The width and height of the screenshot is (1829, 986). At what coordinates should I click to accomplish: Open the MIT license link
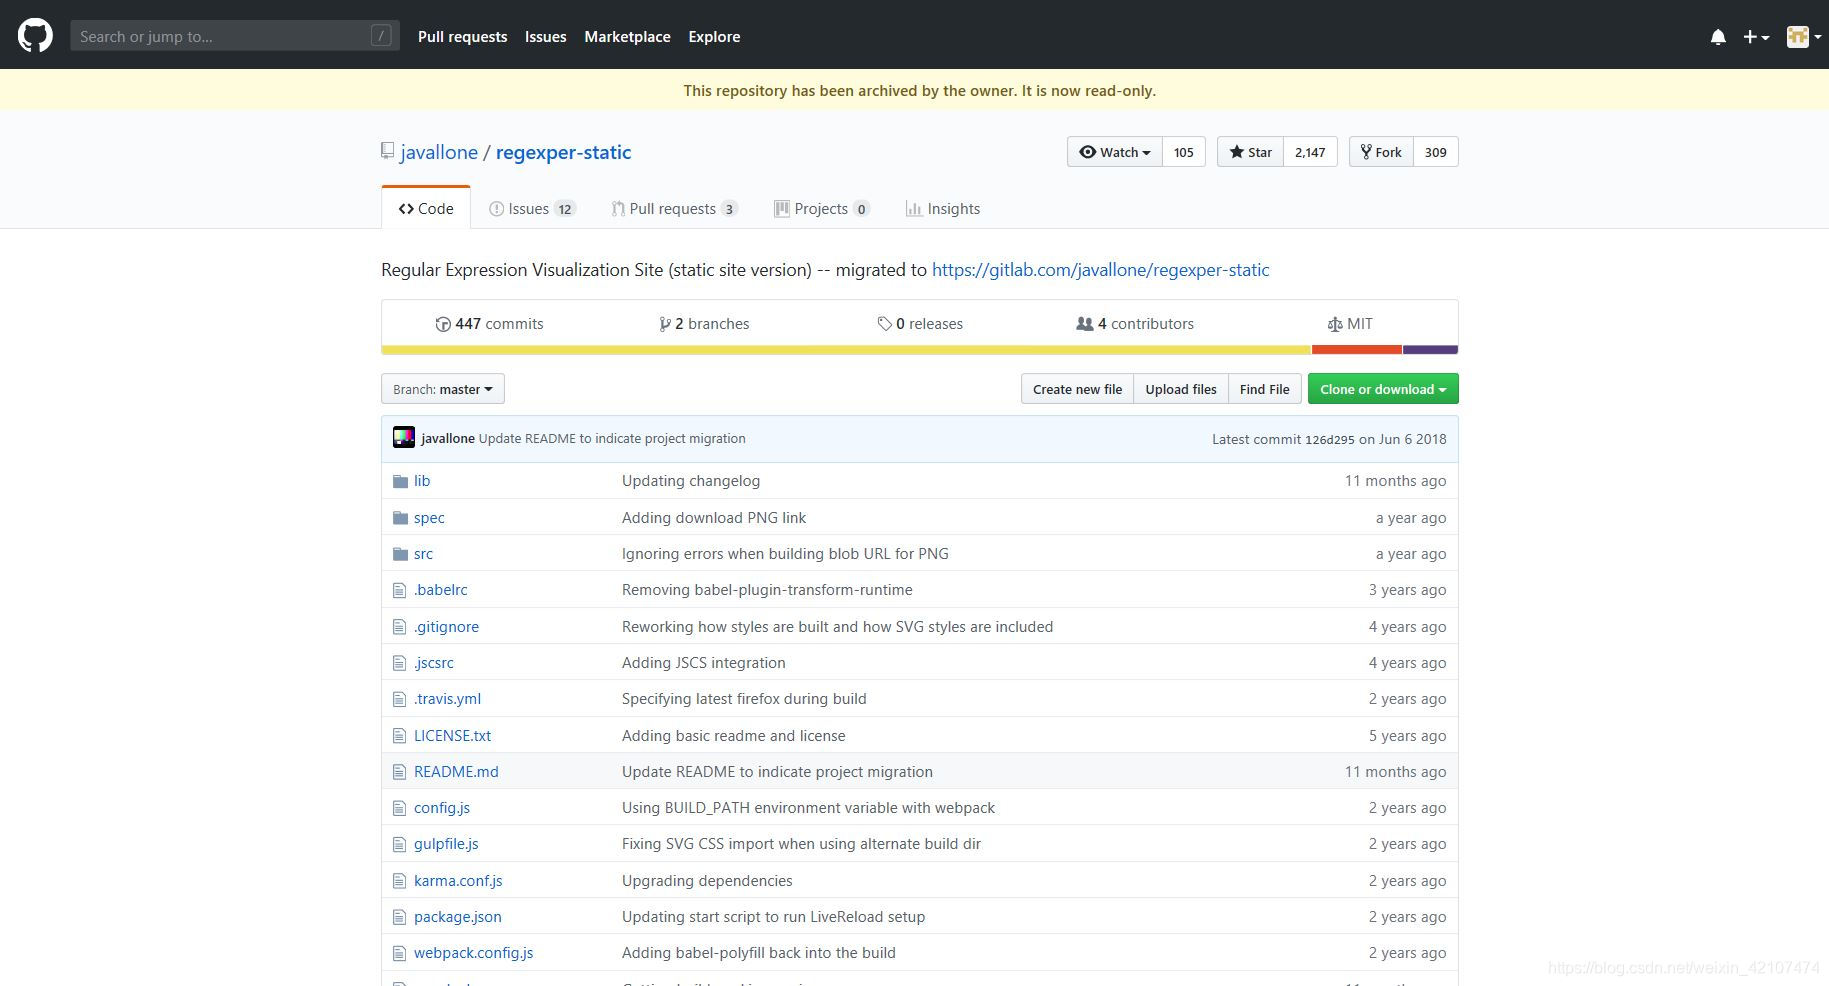[x=1350, y=324]
